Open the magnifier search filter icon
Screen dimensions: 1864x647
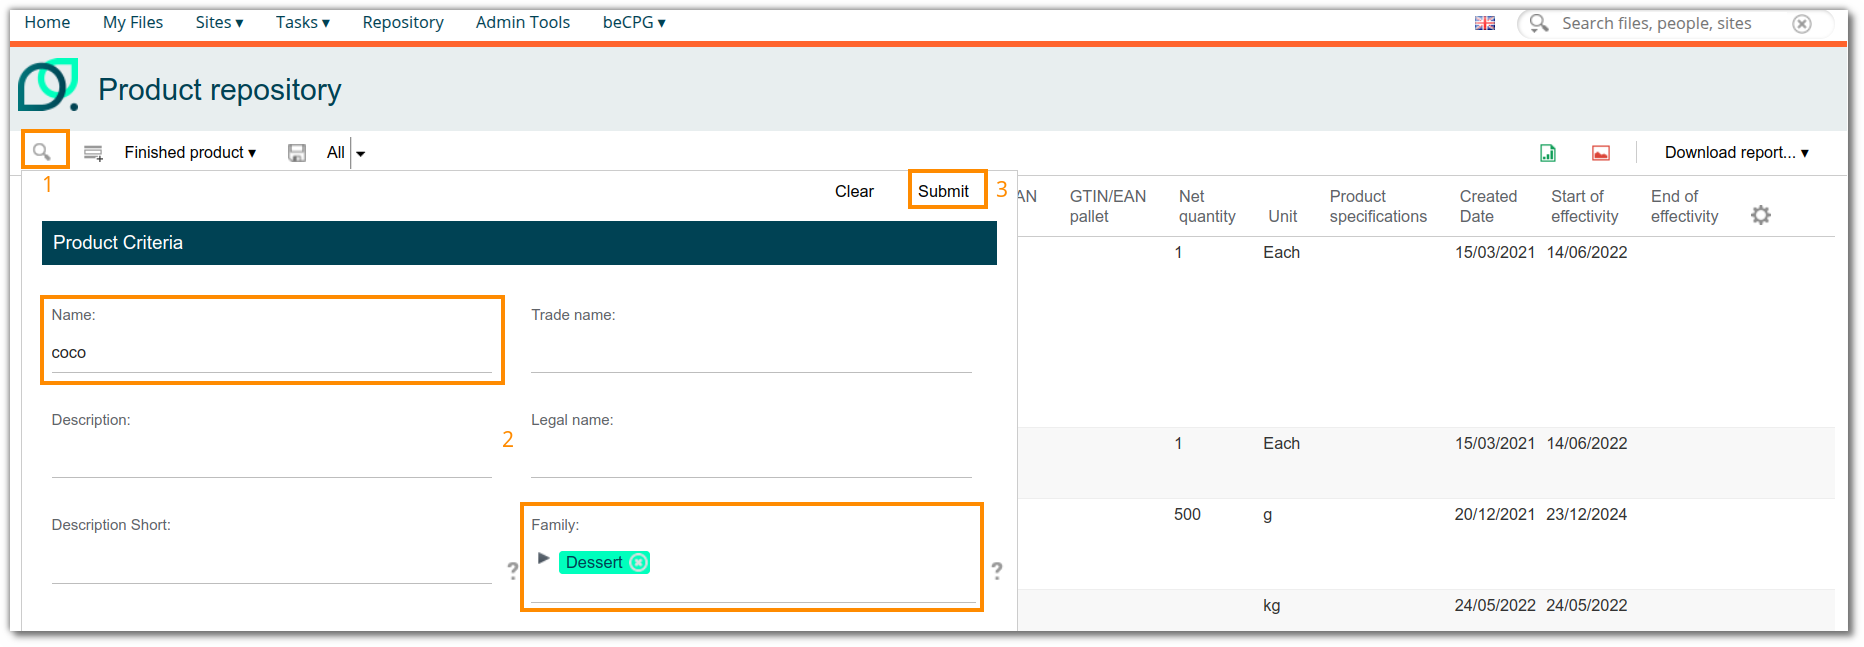pyautogui.click(x=41, y=152)
